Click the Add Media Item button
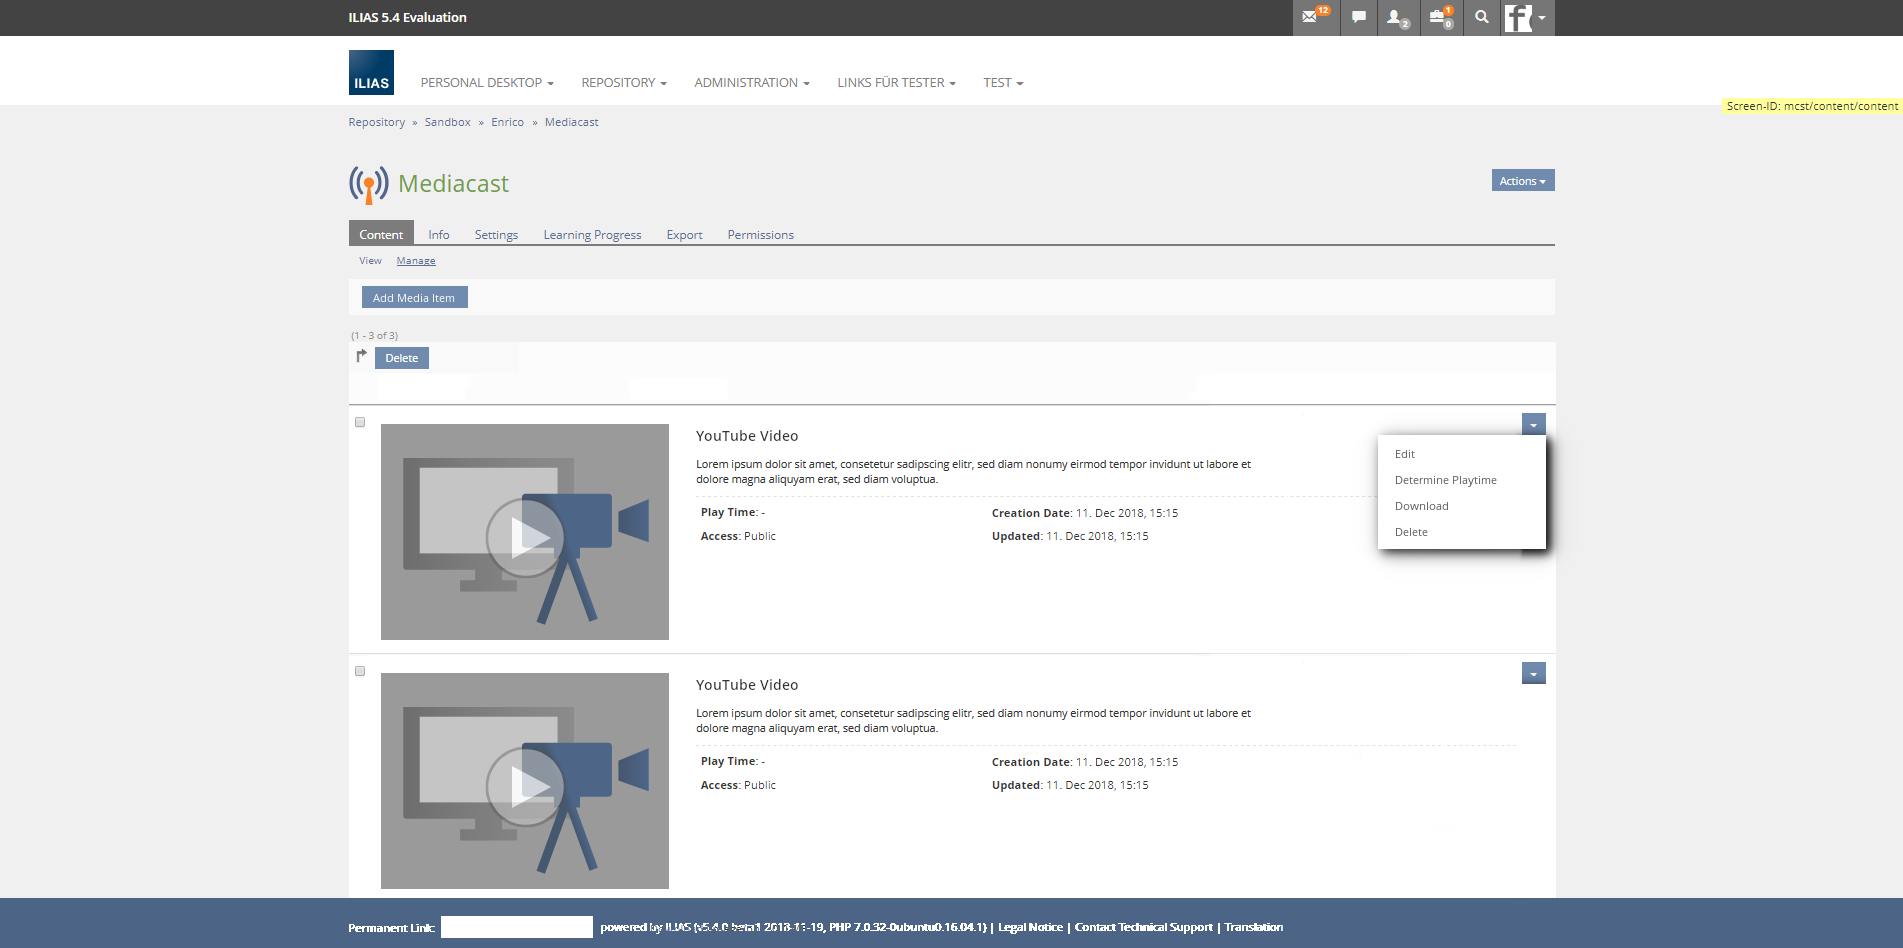 414,298
